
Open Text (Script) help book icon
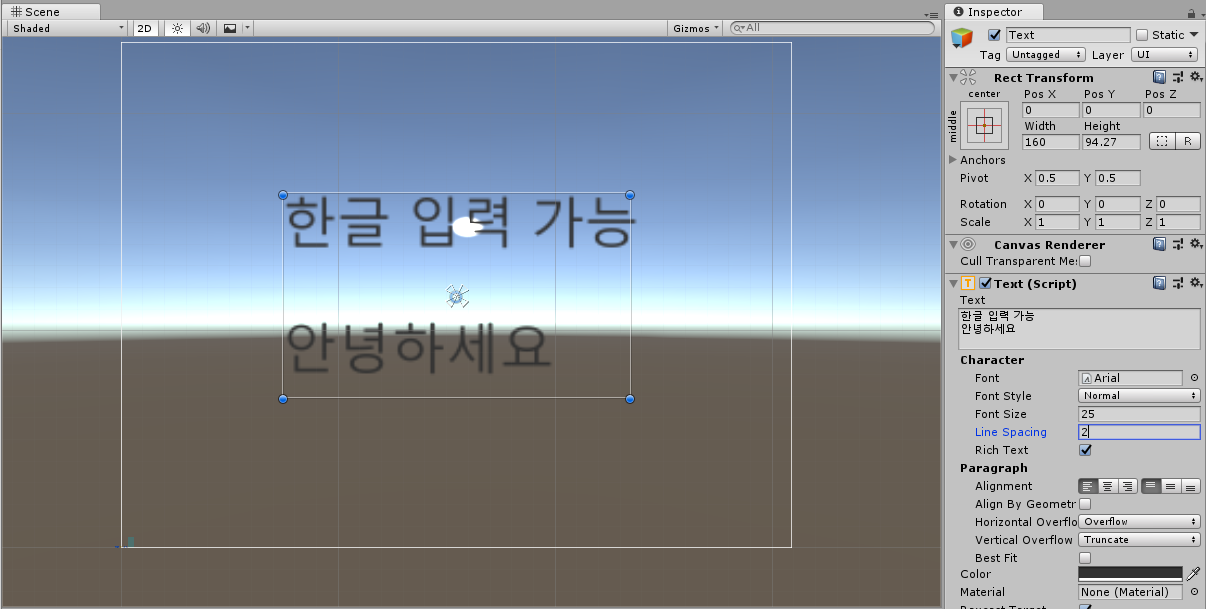pos(1159,283)
